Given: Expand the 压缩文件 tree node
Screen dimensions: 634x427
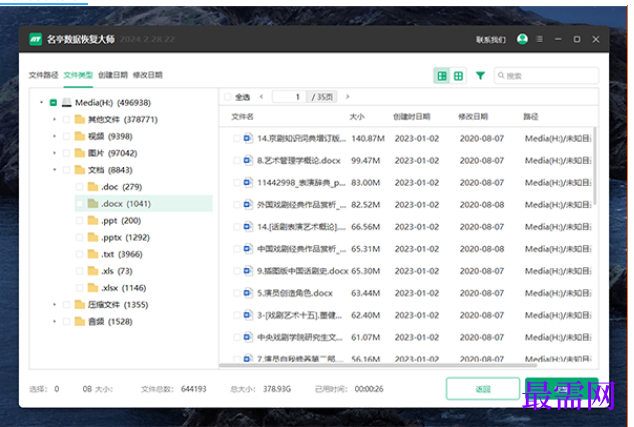Looking at the screenshot, I should (54, 304).
